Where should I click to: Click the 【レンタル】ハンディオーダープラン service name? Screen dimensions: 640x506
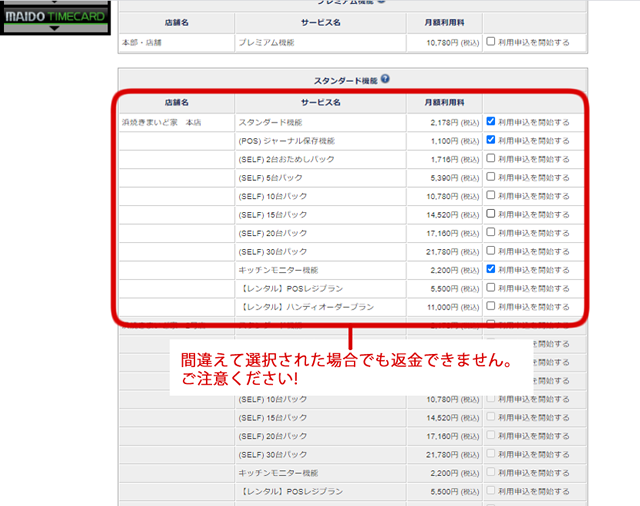coord(307,307)
